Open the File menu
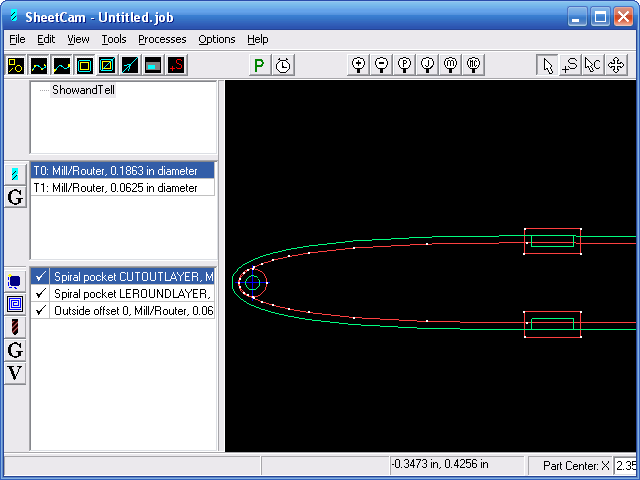This screenshot has height=480, width=640. point(17,40)
